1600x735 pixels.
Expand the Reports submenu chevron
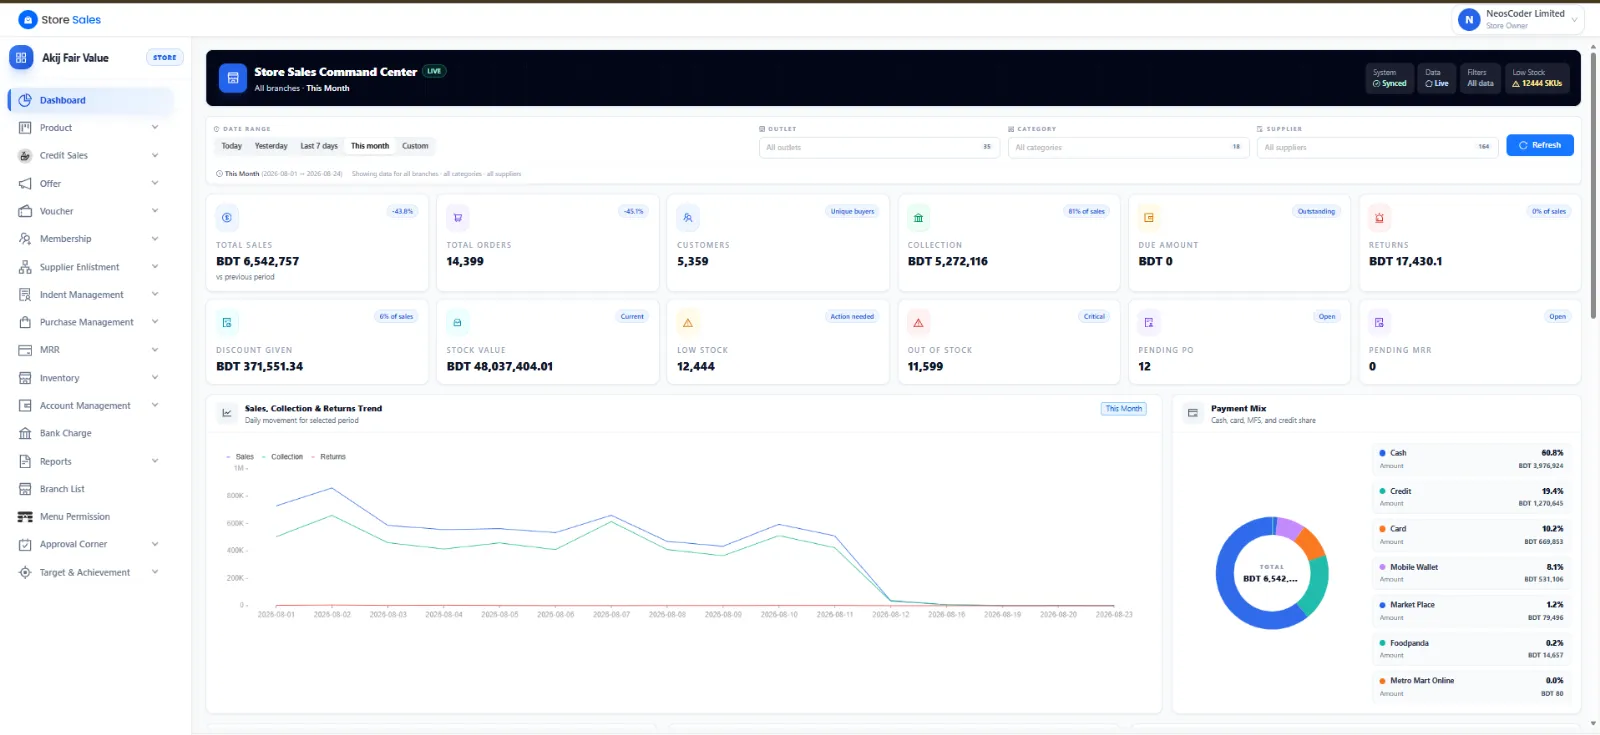pos(155,461)
